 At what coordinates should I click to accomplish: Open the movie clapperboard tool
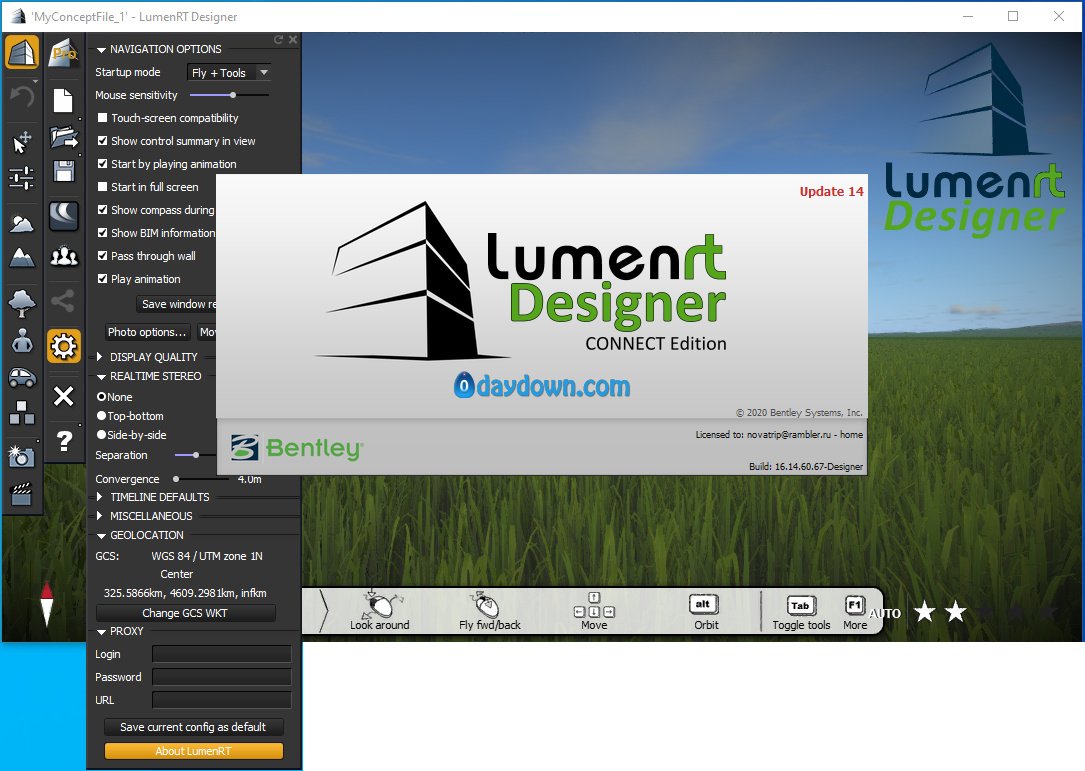[x=21, y=493]
